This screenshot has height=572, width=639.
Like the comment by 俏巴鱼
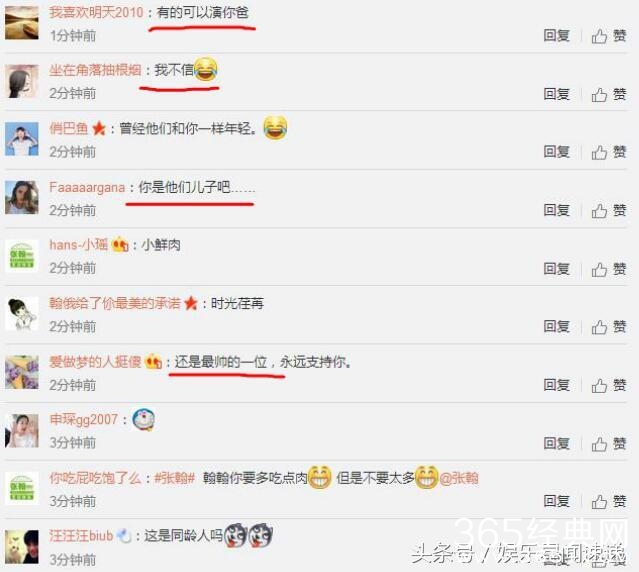pos(609,152)
